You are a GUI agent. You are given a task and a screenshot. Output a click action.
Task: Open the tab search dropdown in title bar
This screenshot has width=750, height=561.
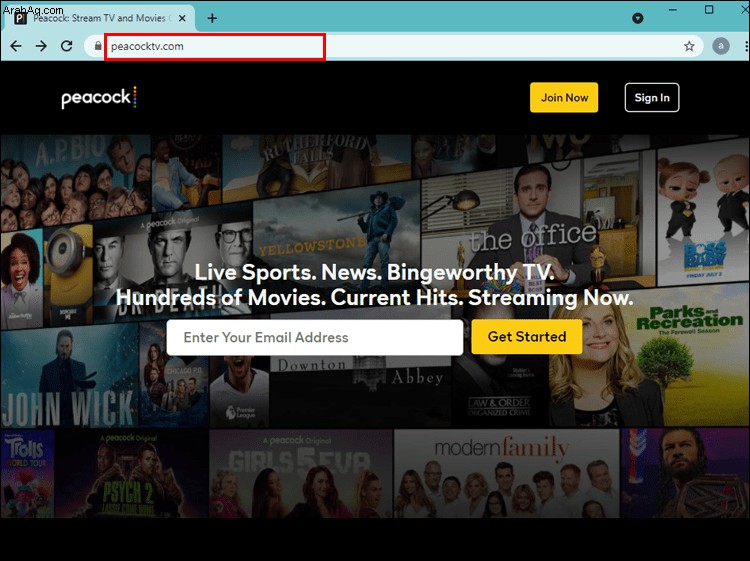click(x=637, y=18)
